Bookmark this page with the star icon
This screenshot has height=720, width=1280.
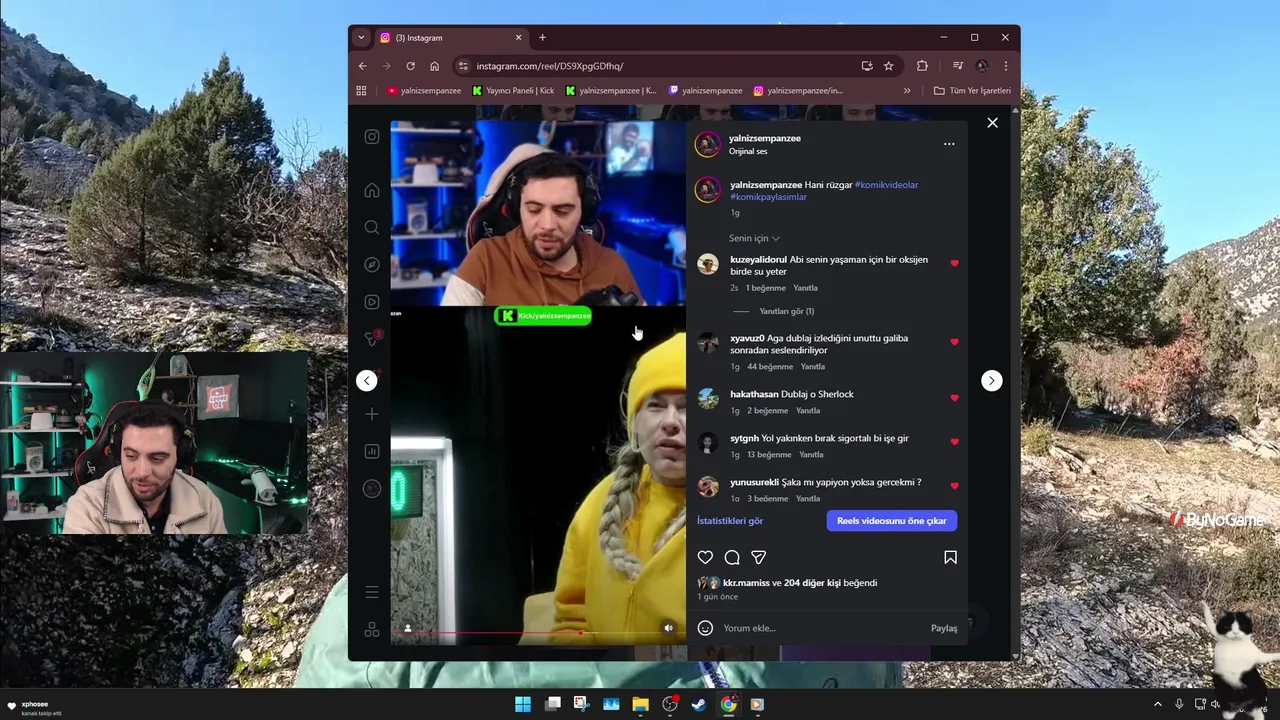(x=888, y=66)
